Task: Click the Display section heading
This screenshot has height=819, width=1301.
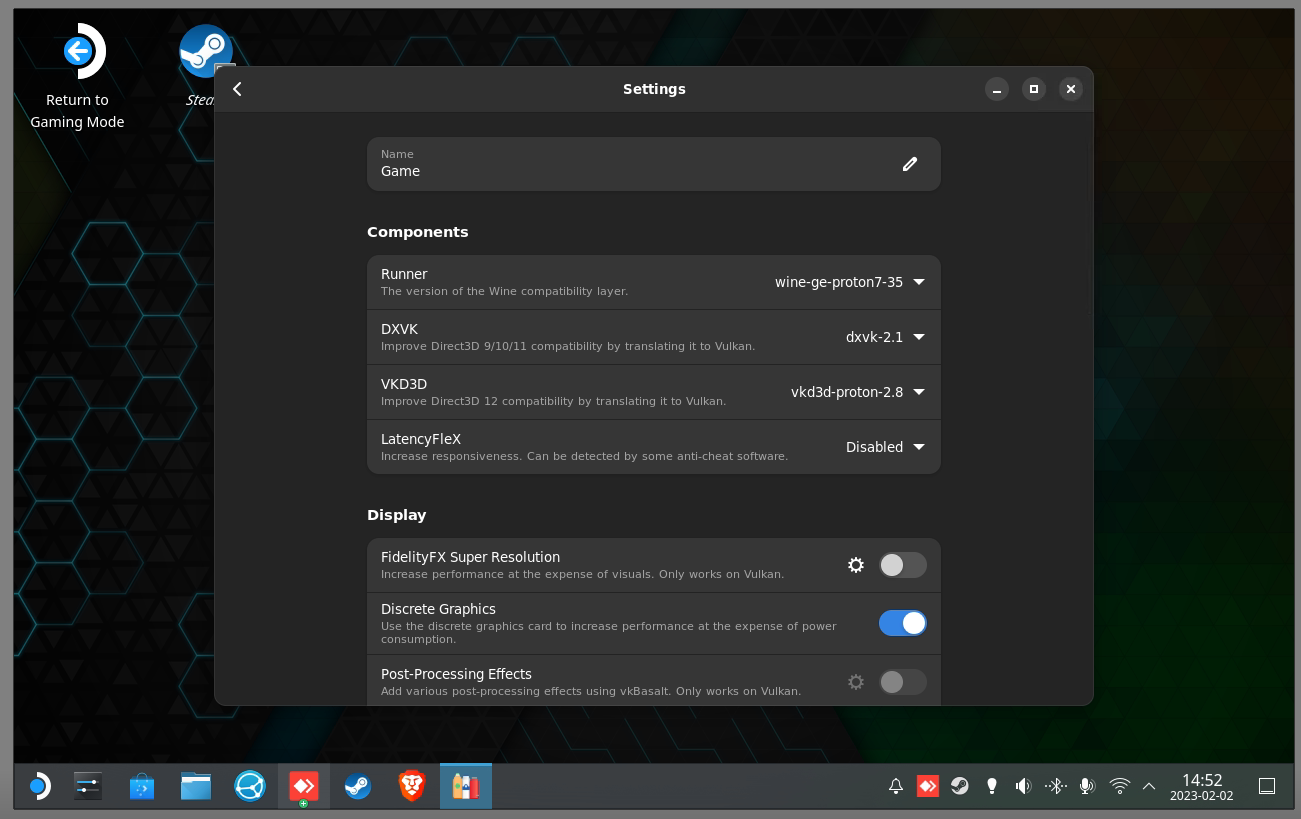Action: (397, 515)
